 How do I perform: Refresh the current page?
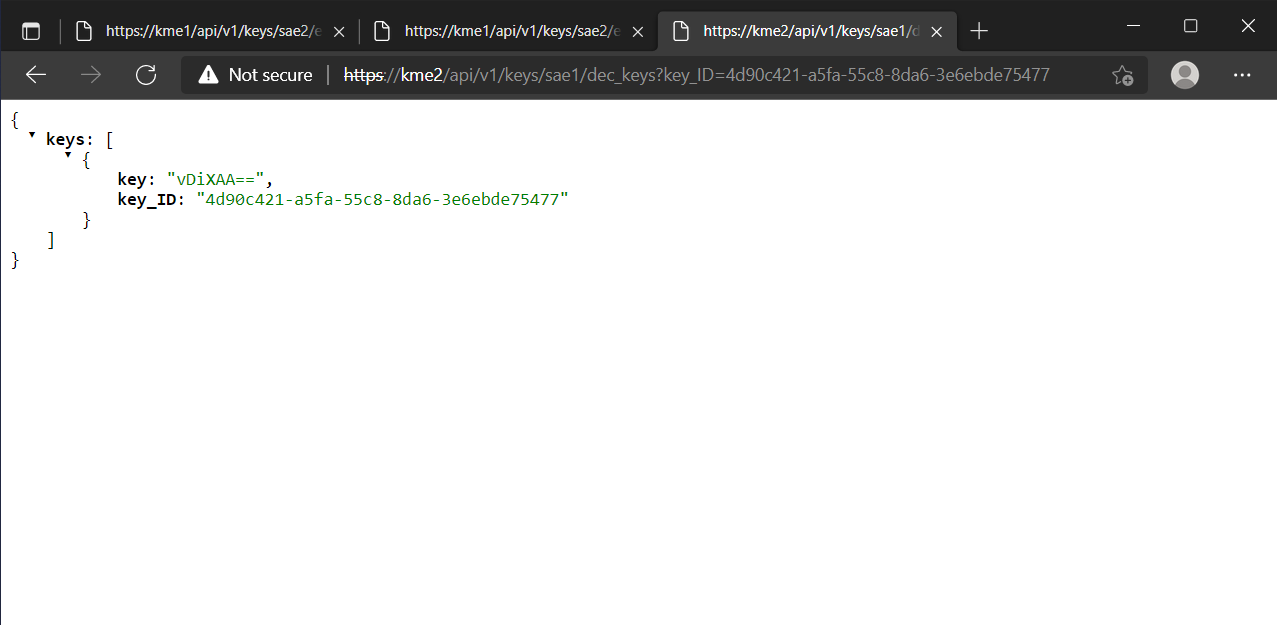click(x=146, y=75)
